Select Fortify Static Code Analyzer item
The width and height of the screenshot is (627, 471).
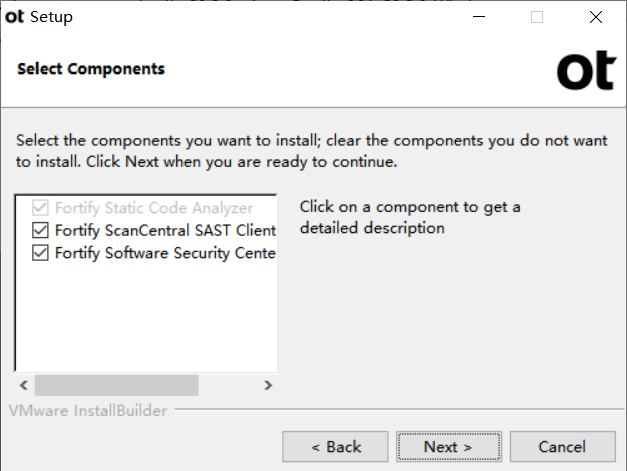coord(154,208)
